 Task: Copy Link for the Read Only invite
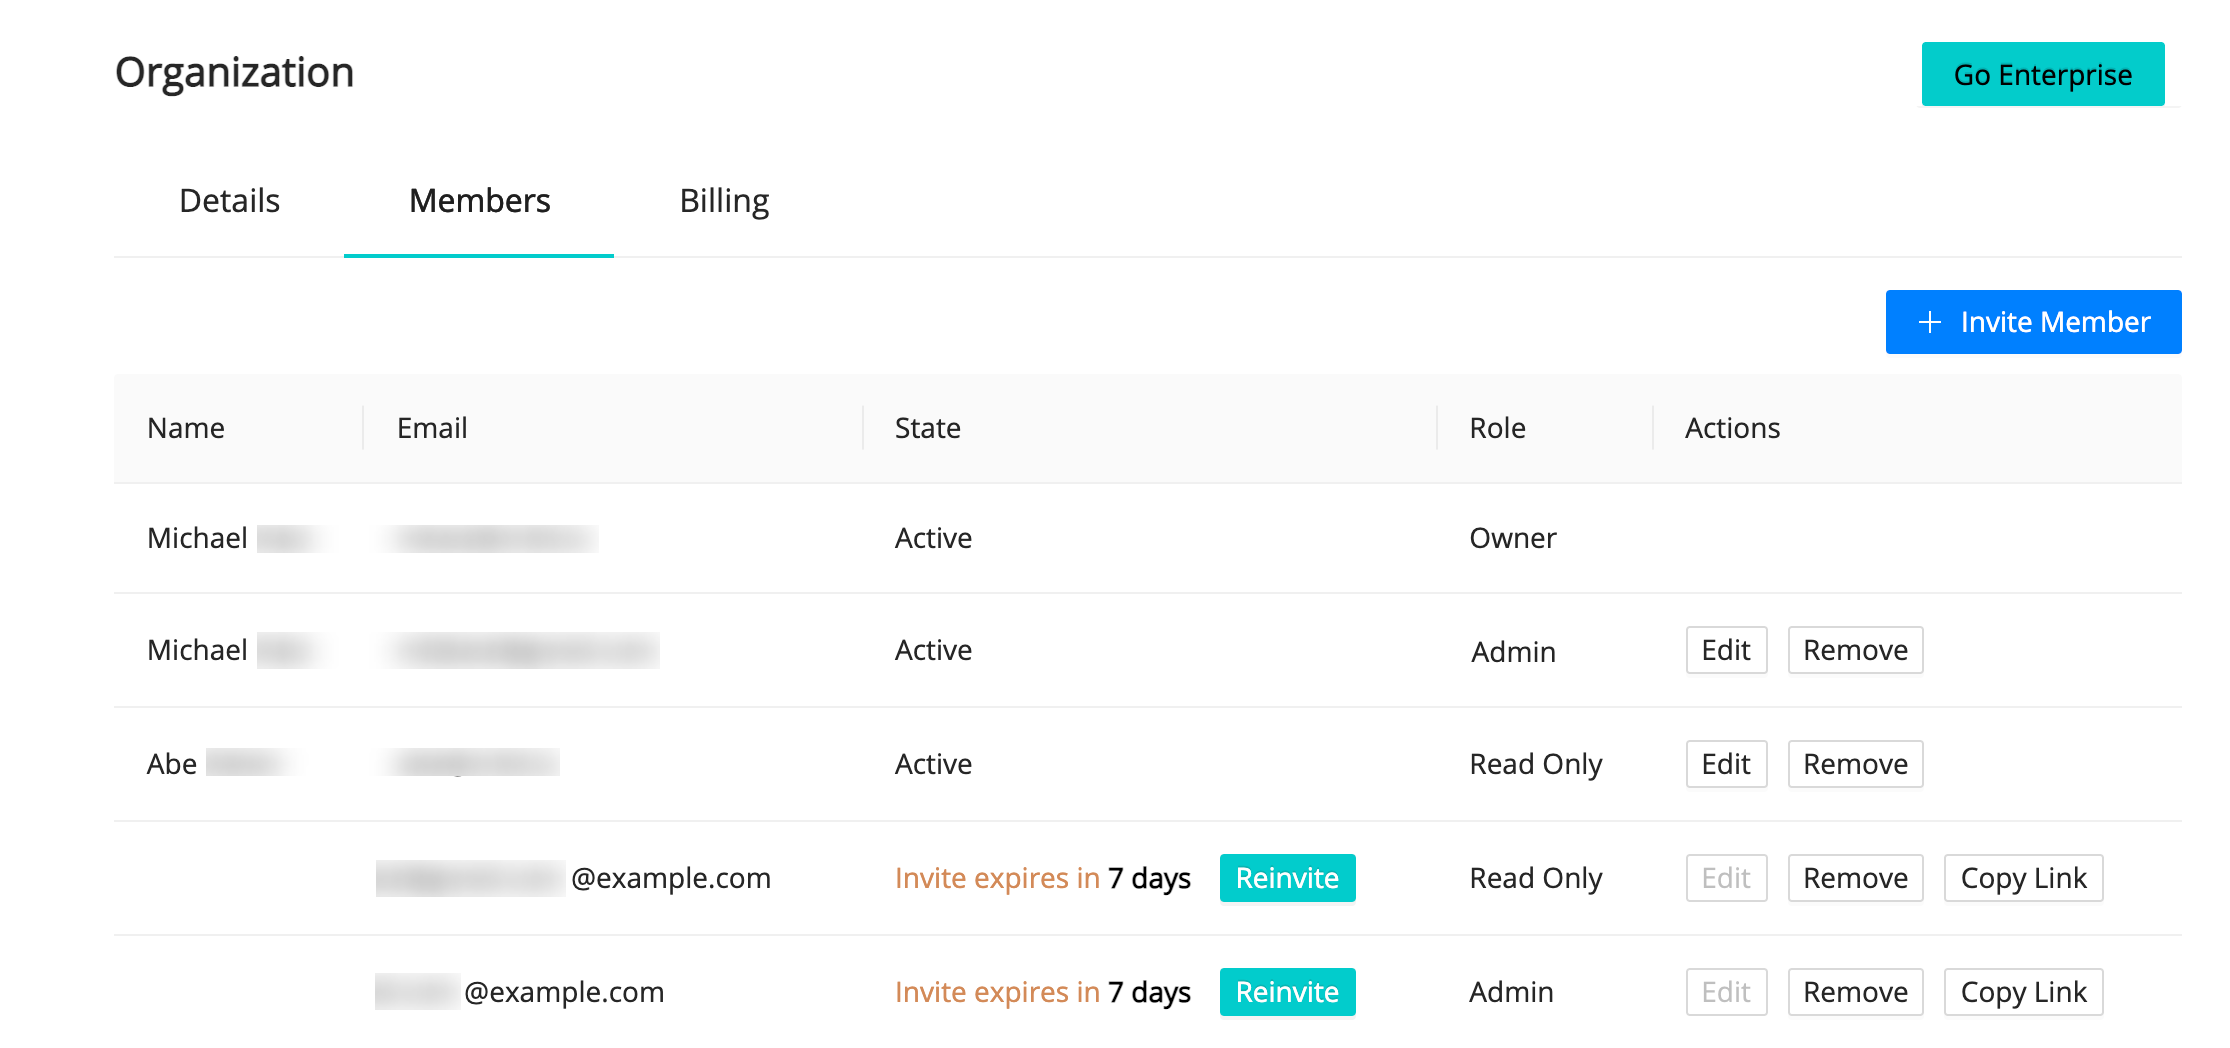2023,878
